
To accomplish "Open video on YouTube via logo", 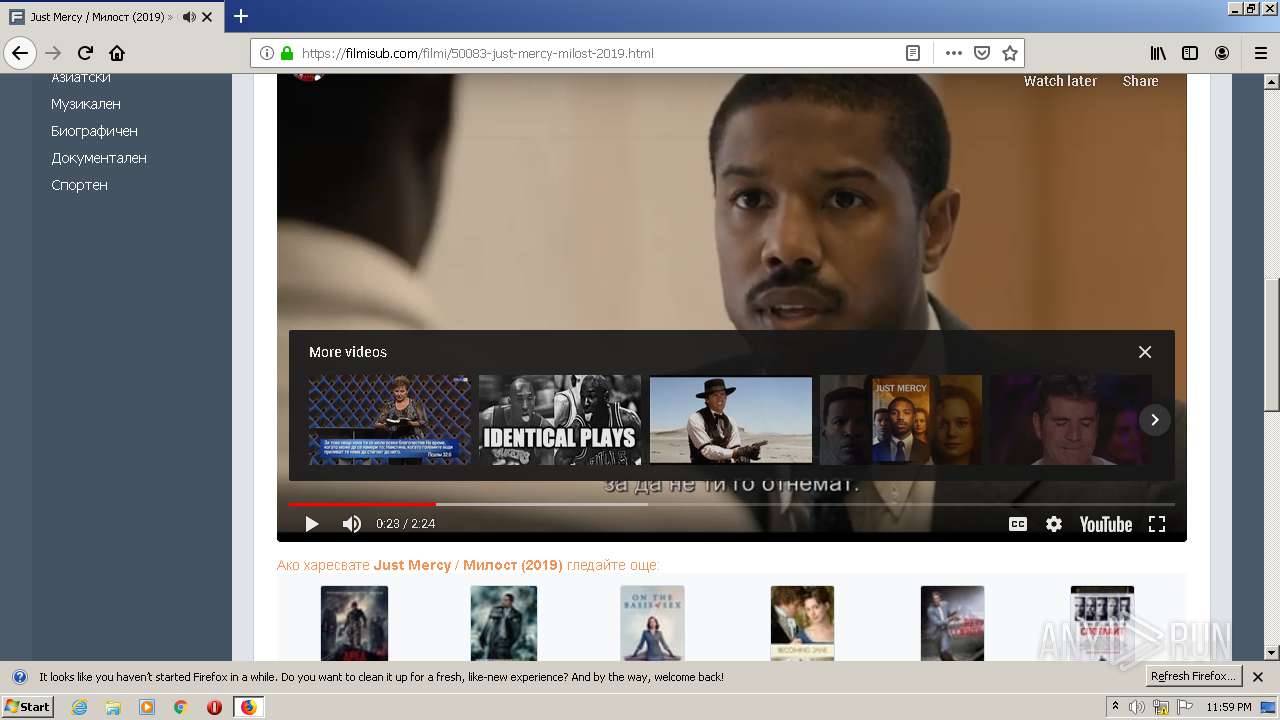I will 1106,524.
